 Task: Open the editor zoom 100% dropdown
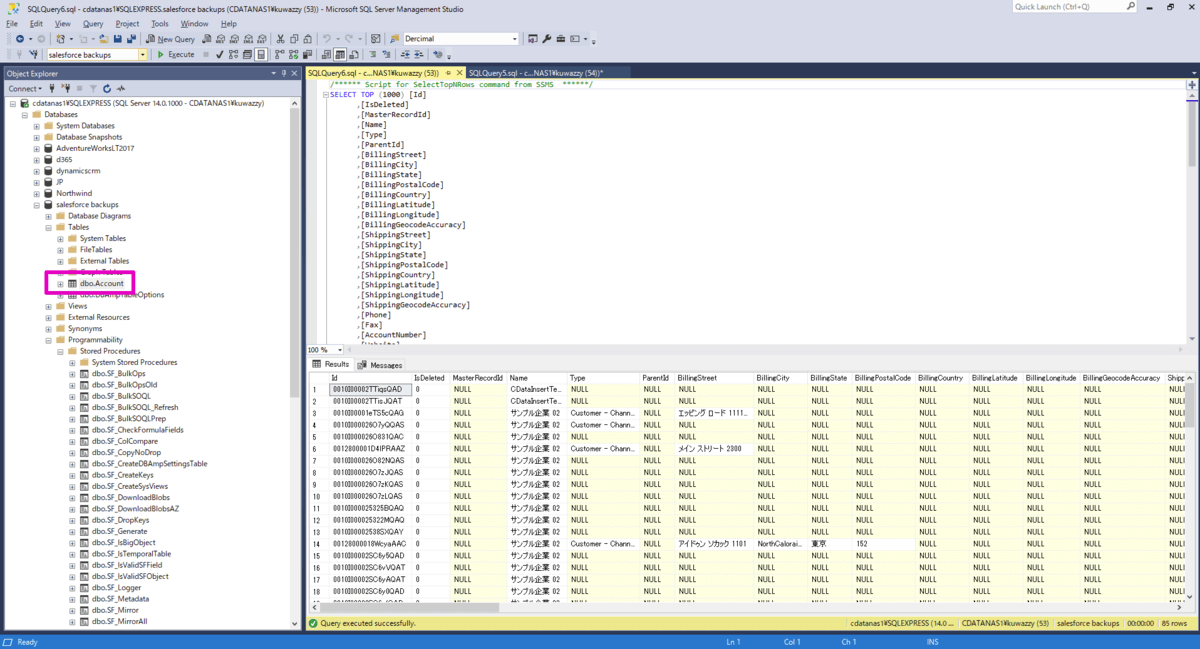click(x=338, y=350)
